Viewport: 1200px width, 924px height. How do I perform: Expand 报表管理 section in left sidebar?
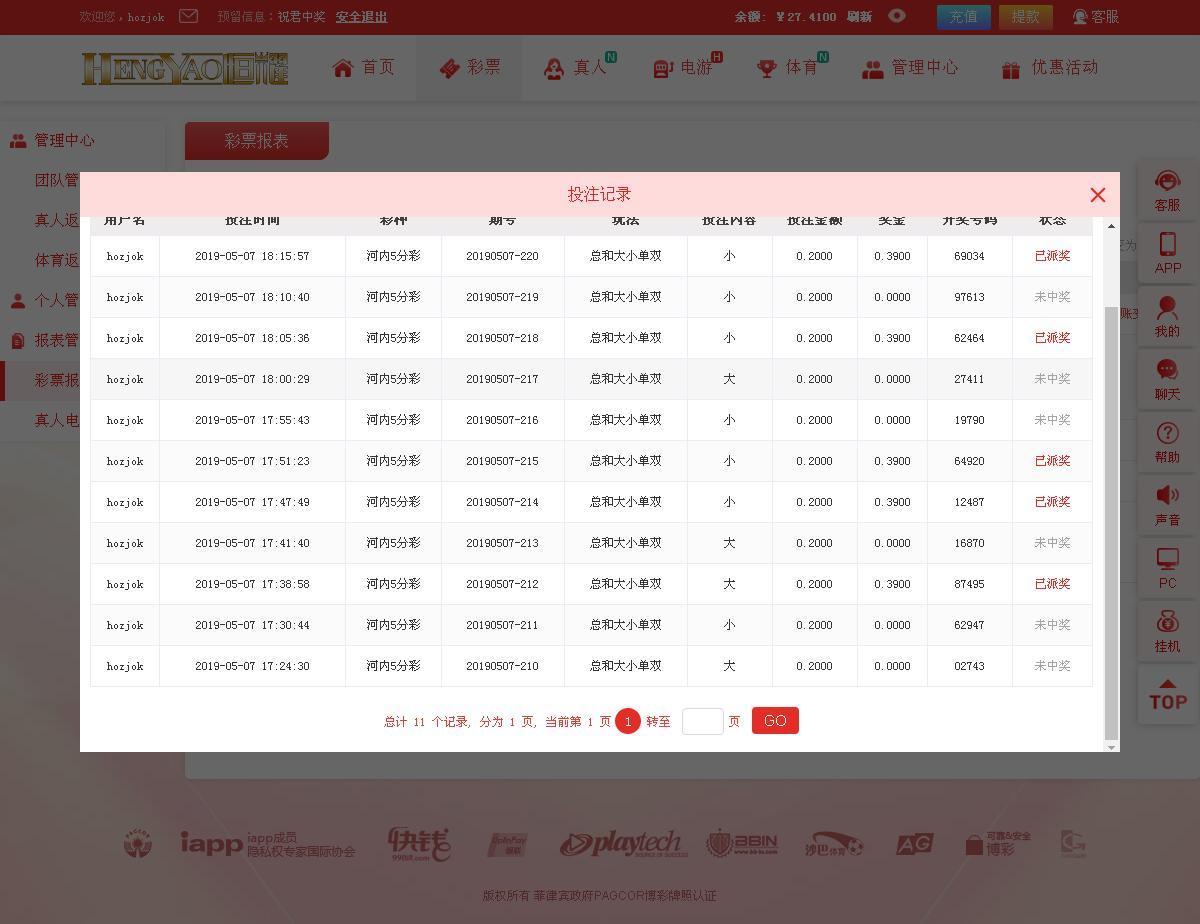[44, 340]
